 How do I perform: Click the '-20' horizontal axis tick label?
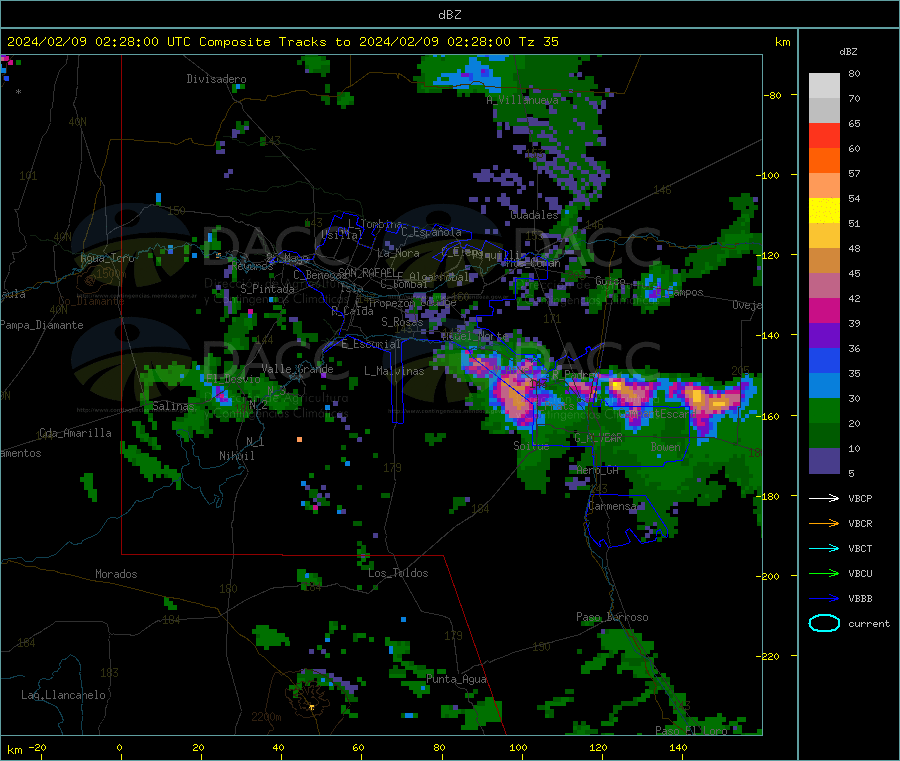click(x=37, y=747)
